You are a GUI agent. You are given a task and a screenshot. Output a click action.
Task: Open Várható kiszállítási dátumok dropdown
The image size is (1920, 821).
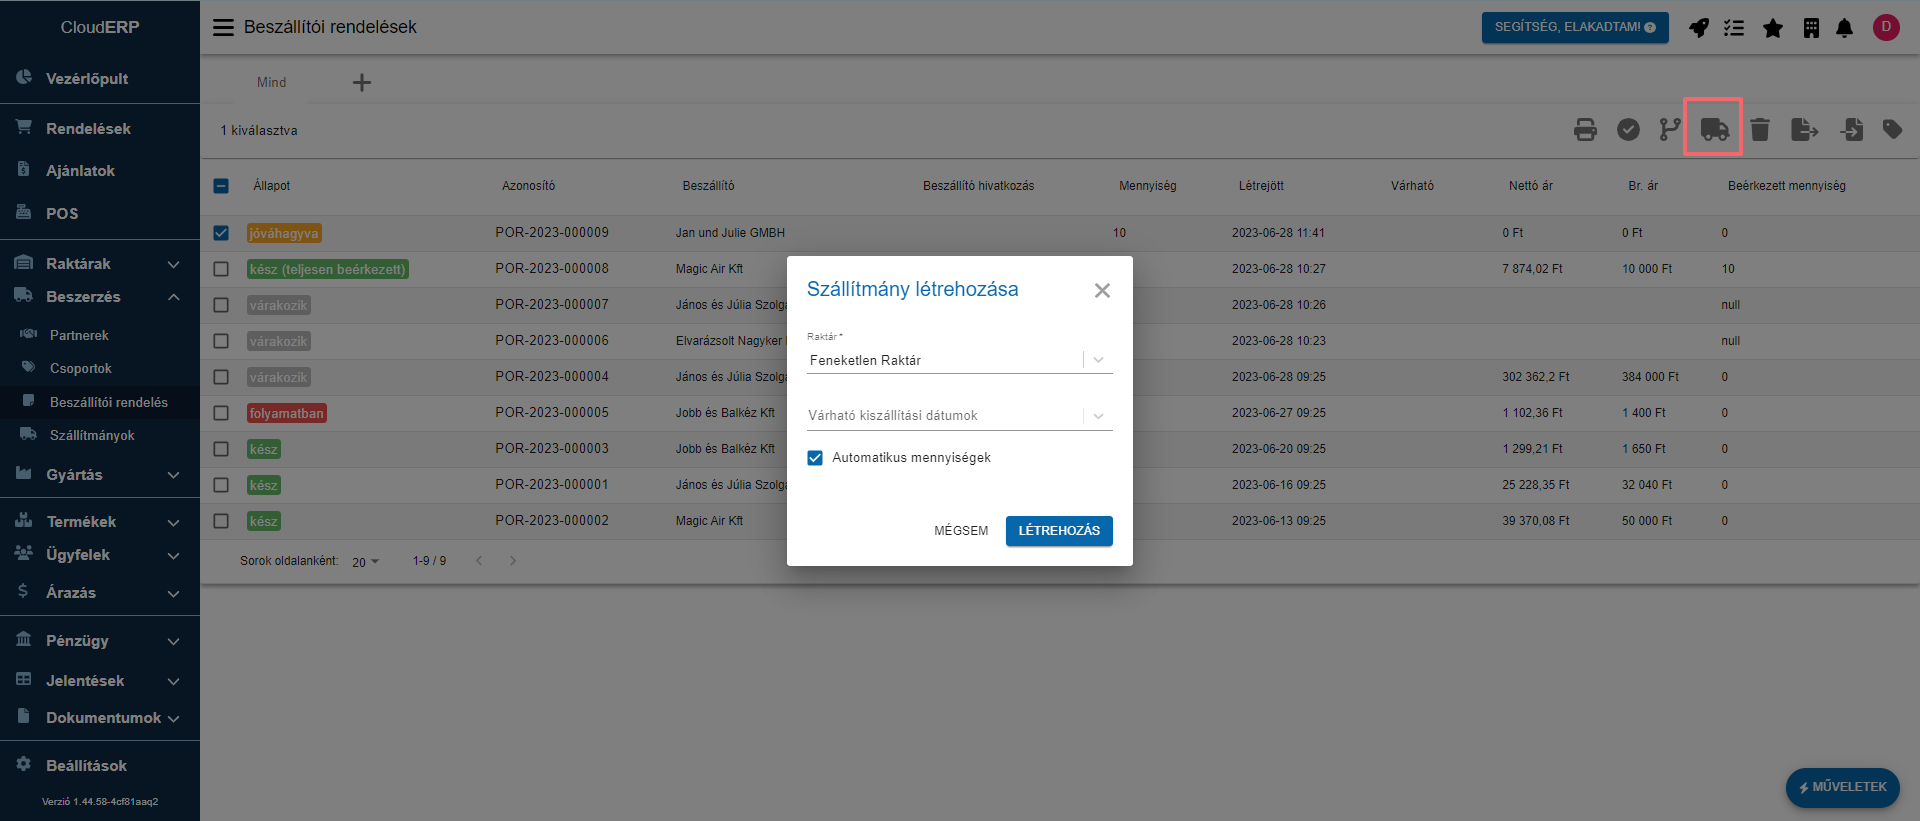click(959, 416)
